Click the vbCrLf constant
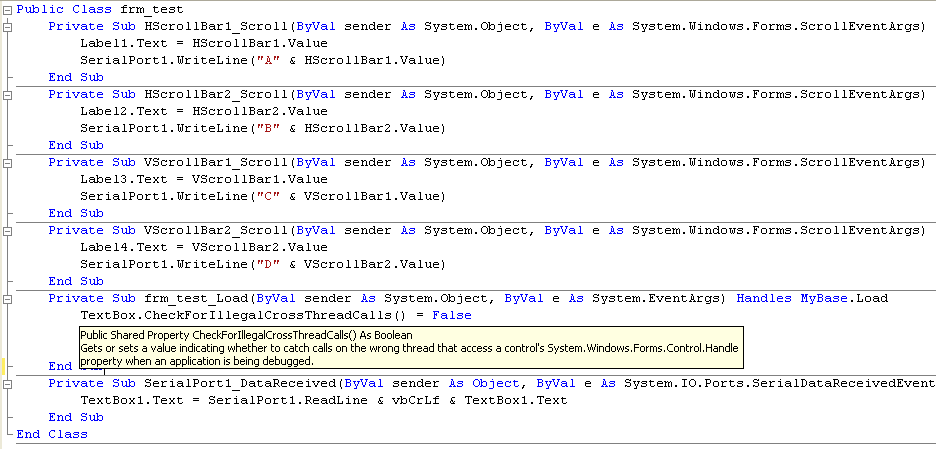This screenshot has height=449, width=936. pos(368,400)
